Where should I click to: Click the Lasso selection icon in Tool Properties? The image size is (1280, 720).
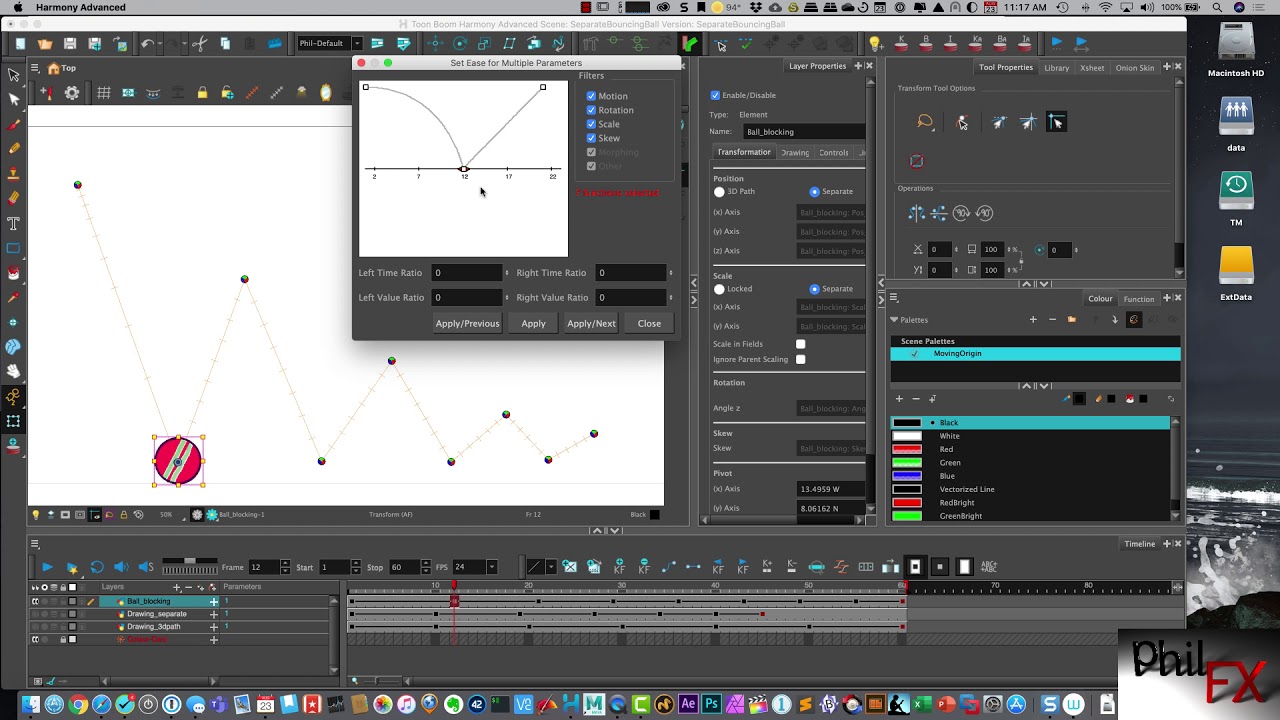925,122
